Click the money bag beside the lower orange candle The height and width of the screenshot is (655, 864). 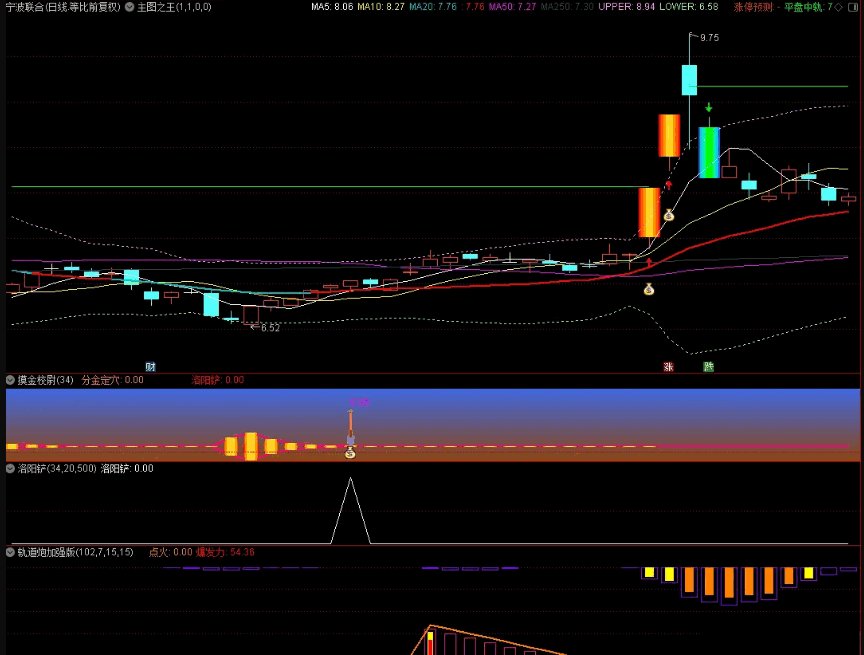669,215
